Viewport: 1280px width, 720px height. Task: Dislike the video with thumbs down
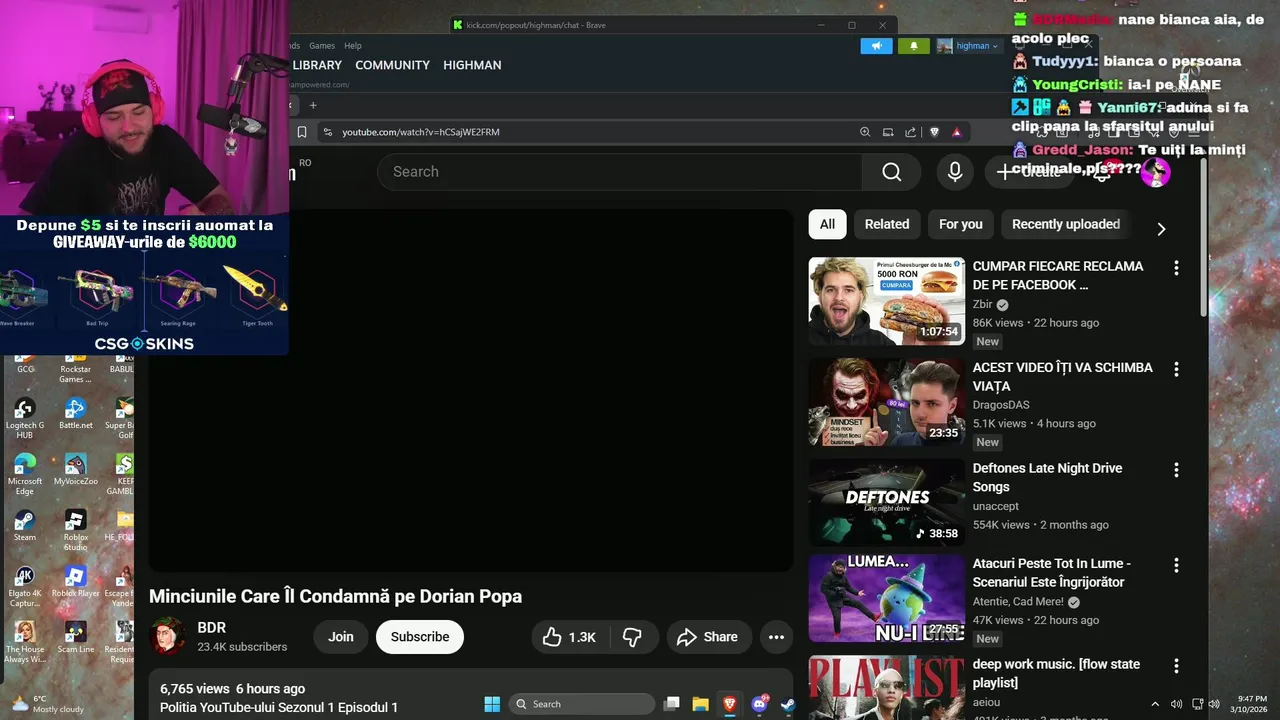(632, 637)
